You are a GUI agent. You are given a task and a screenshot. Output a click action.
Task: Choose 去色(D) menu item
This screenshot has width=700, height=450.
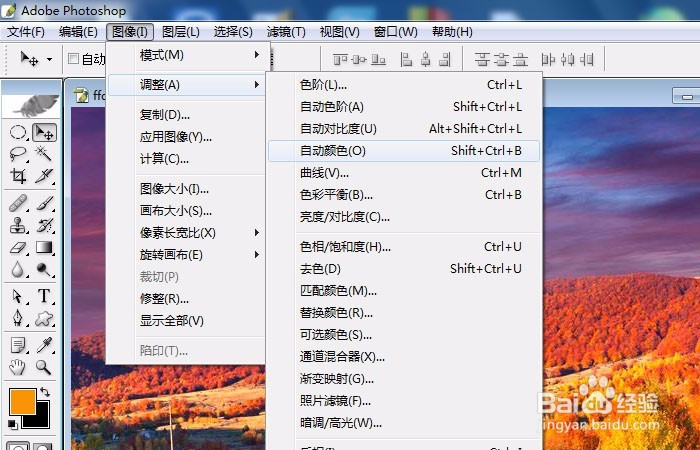[404, 269]
